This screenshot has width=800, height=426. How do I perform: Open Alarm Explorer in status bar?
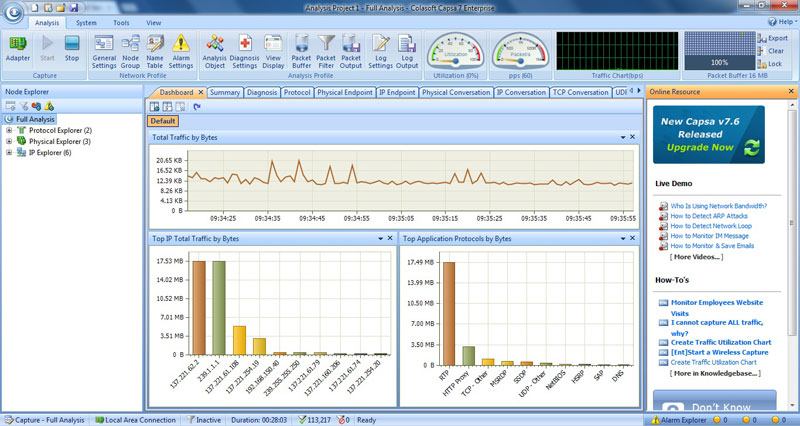pos(680,420)
